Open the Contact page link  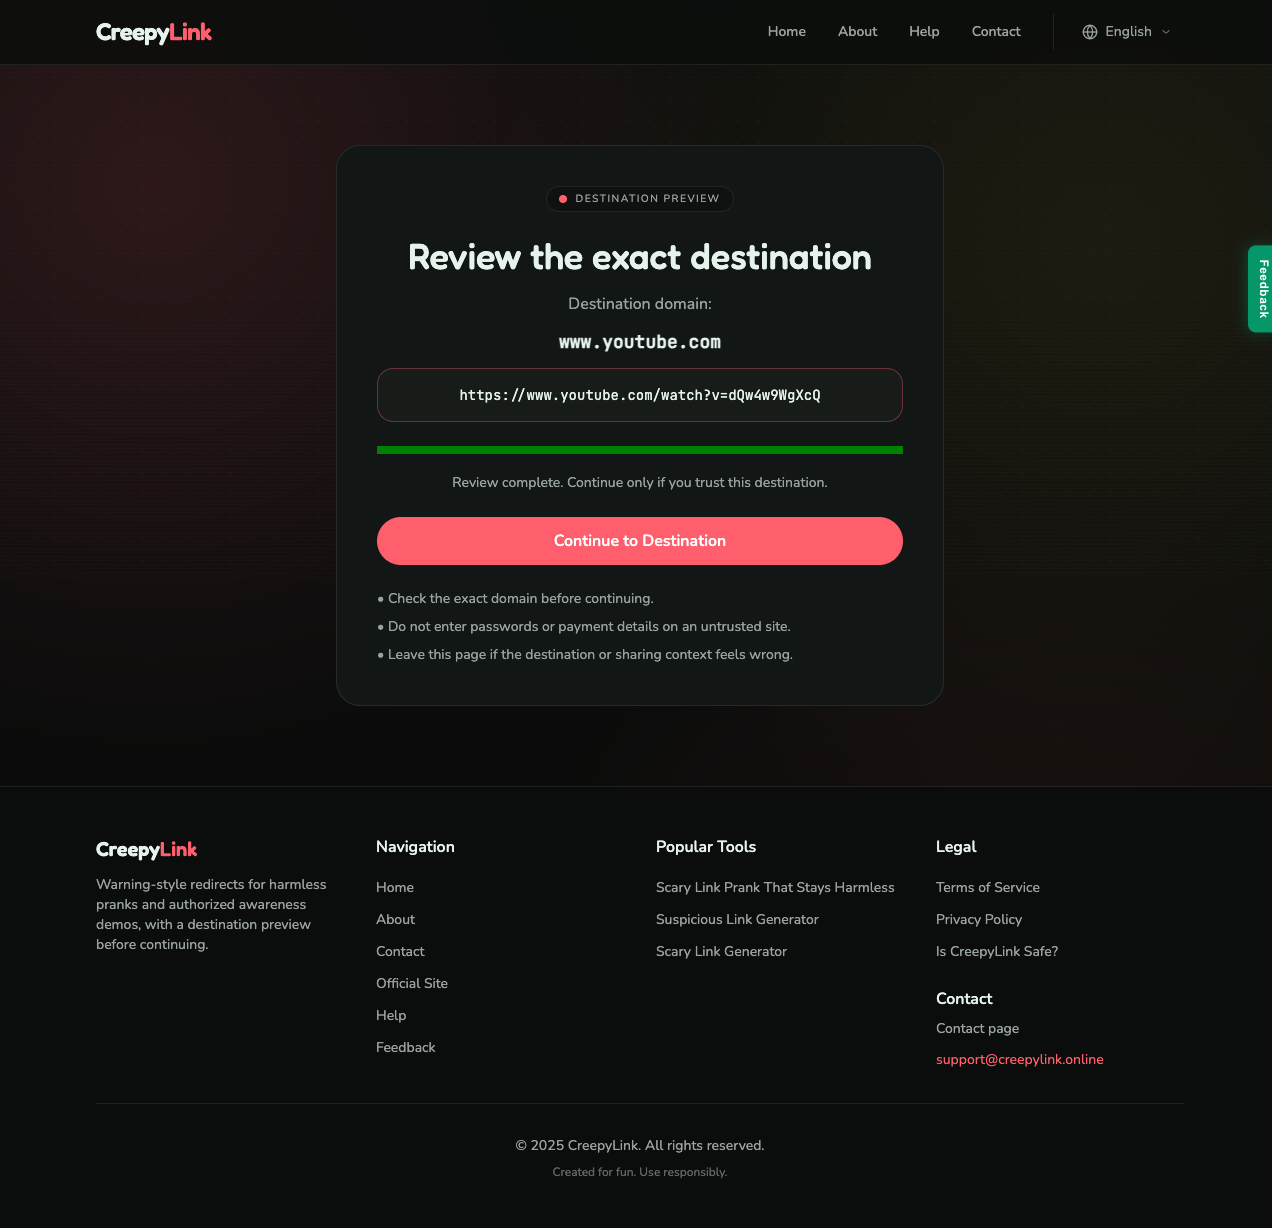click(x=978, y=1029)
